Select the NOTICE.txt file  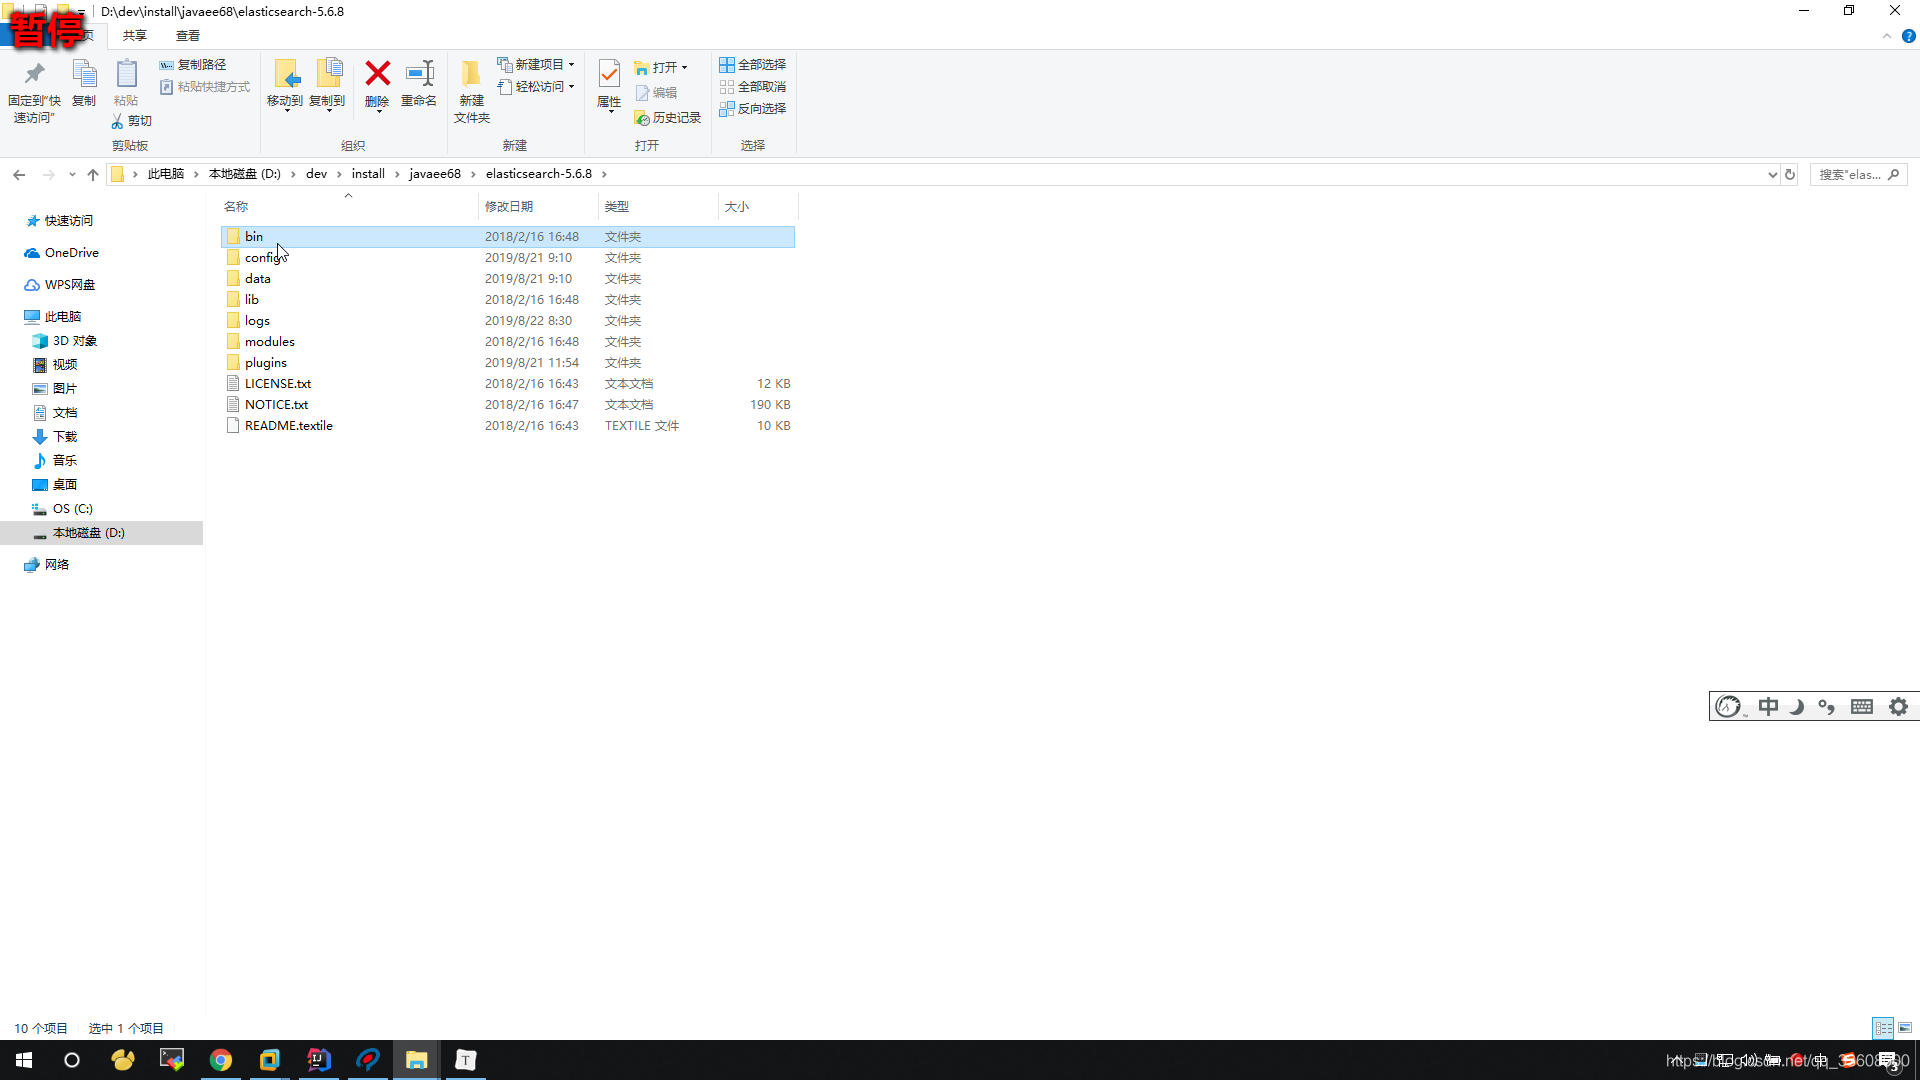pos(507,405)
